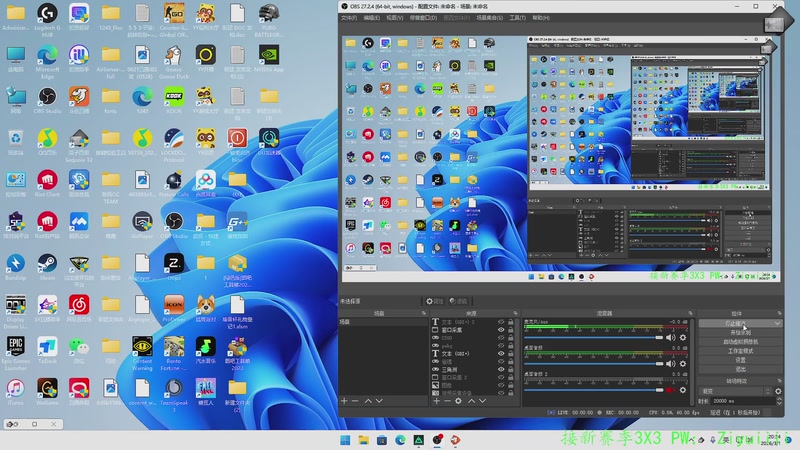
Task: Mute the 麦克风/Aux speaker icon
Action: click(x=671, y=337)
